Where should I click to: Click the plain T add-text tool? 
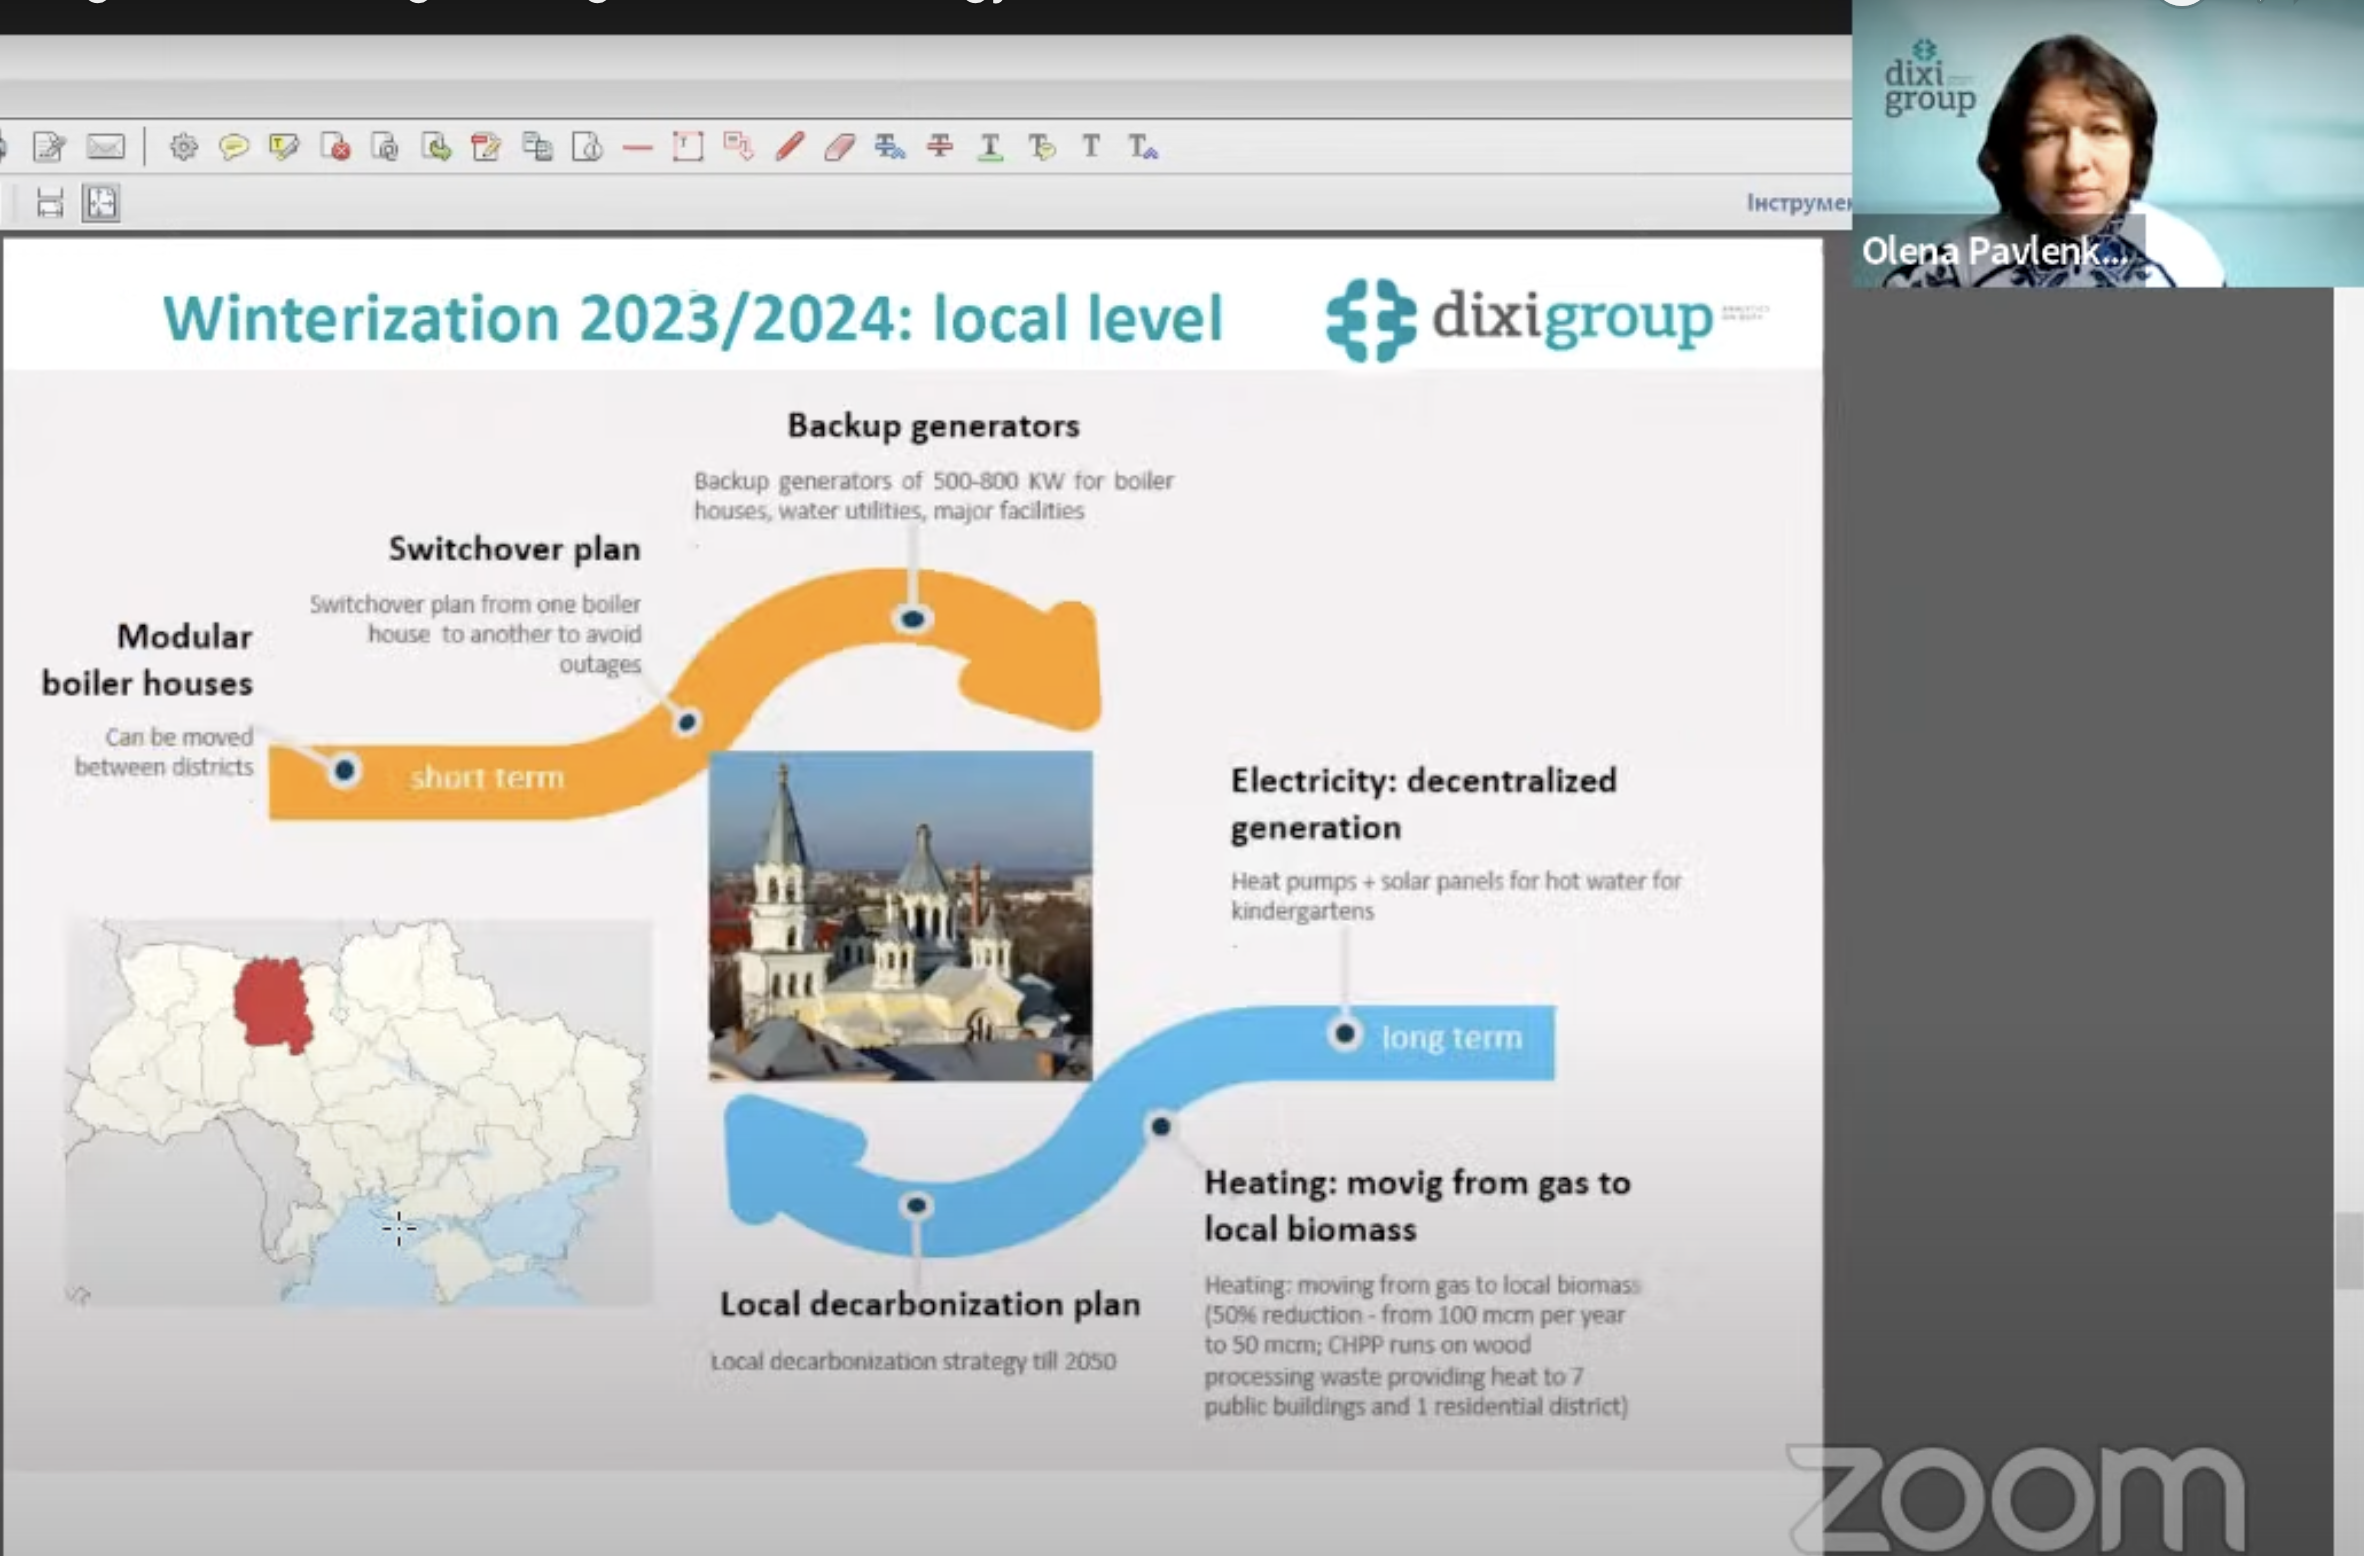(x=1091, y=147)
